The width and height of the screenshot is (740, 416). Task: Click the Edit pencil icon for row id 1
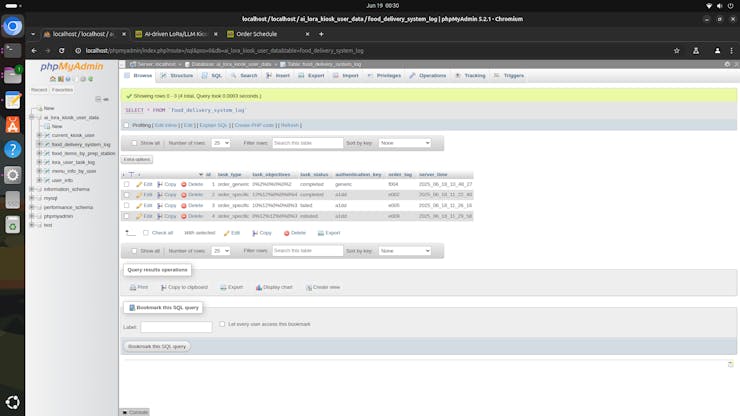point(139,184)
